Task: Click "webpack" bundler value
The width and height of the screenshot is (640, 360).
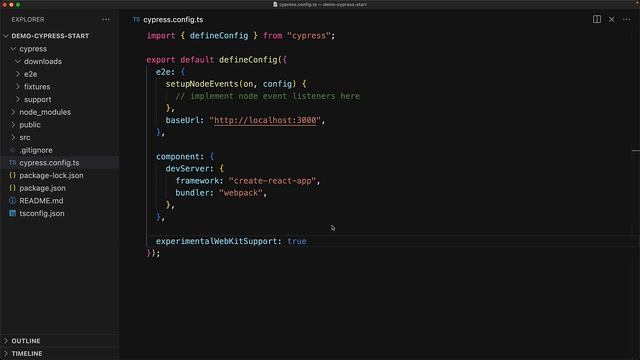Action: point(241,193)
